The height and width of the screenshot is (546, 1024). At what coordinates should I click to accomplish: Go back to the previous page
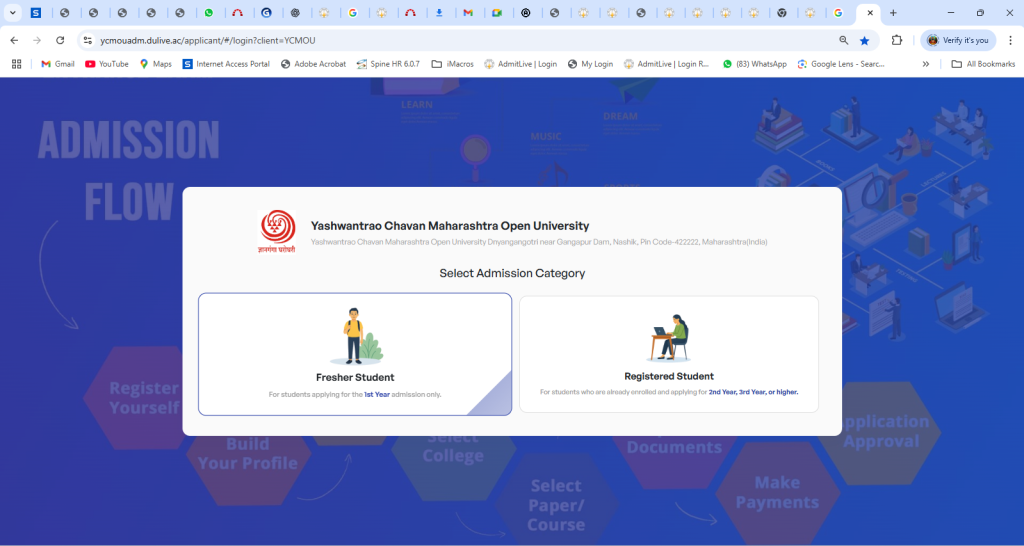point(14,40)
